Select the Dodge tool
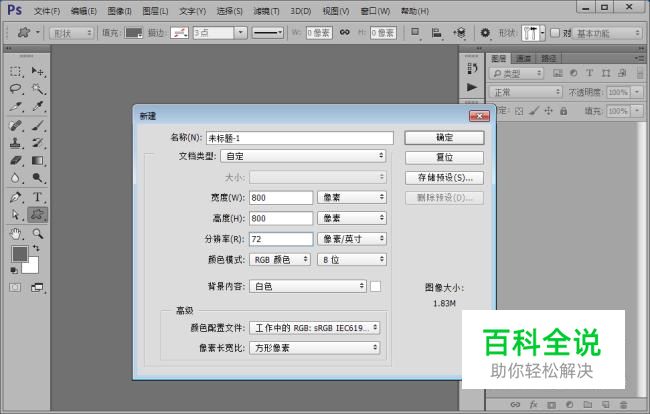This screenshot has width=650, height=414. pos(38,178)
